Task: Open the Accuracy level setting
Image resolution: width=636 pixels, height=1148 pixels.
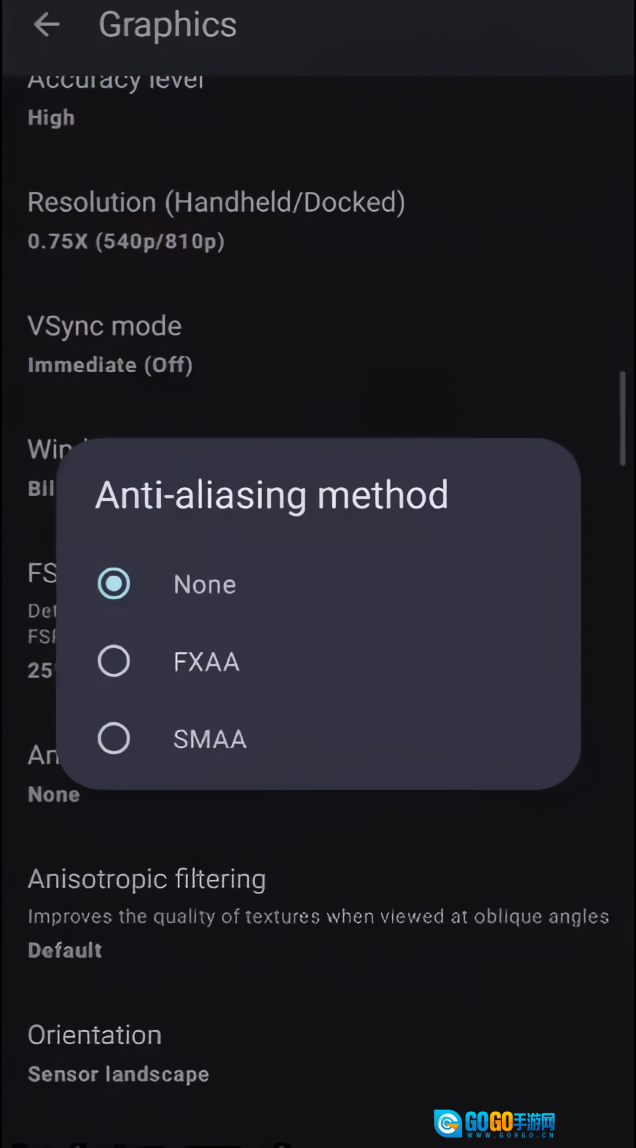Action: point(116,84)
